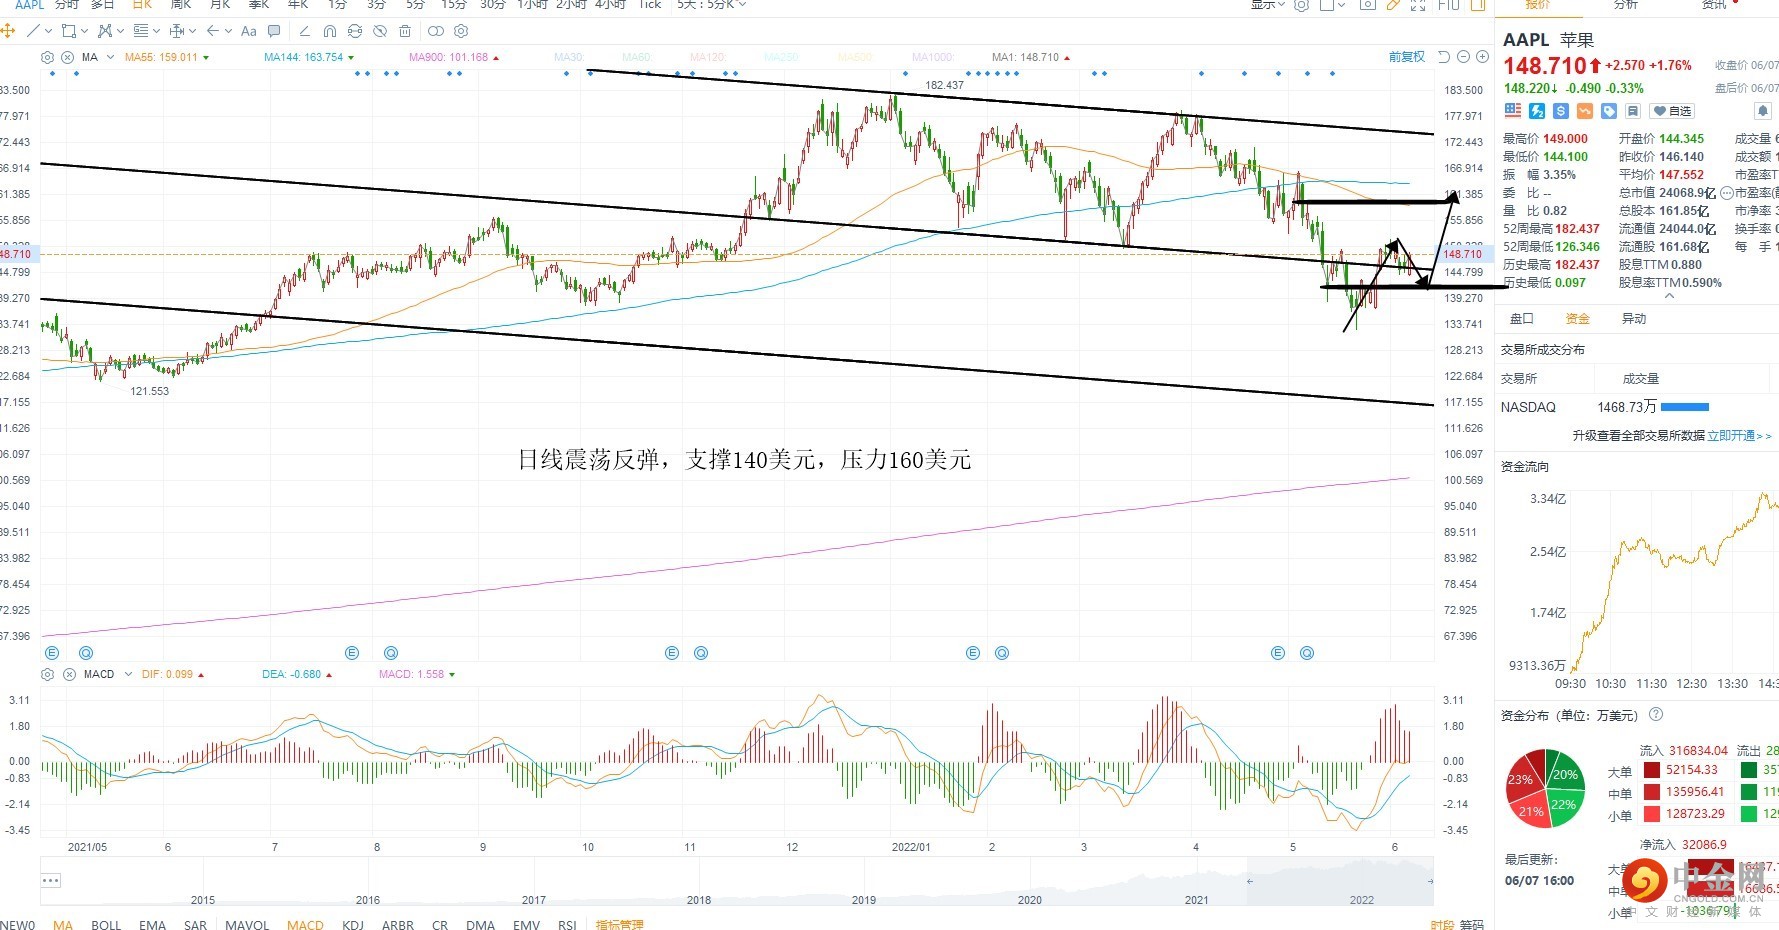Toggle the greyed-out MA30 line

[569, 57]
